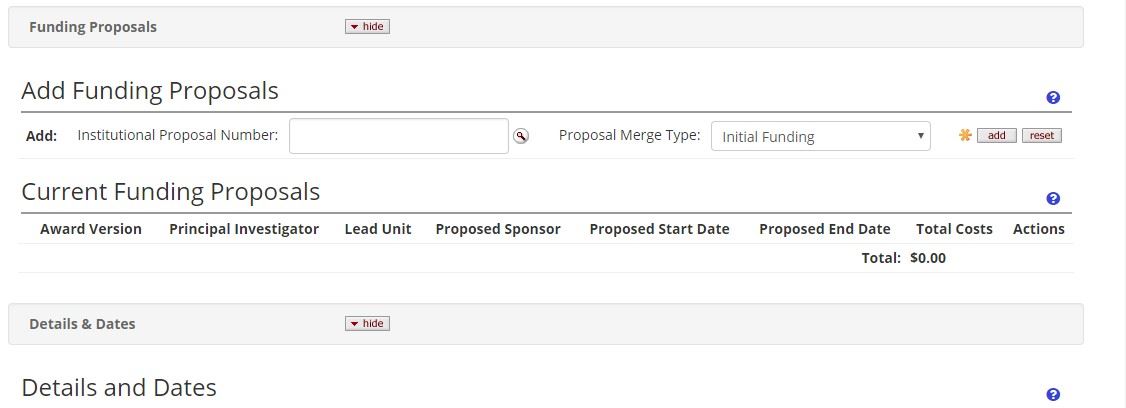
Task: Click the Proposed Start Date column header
Action: (659, 229)
